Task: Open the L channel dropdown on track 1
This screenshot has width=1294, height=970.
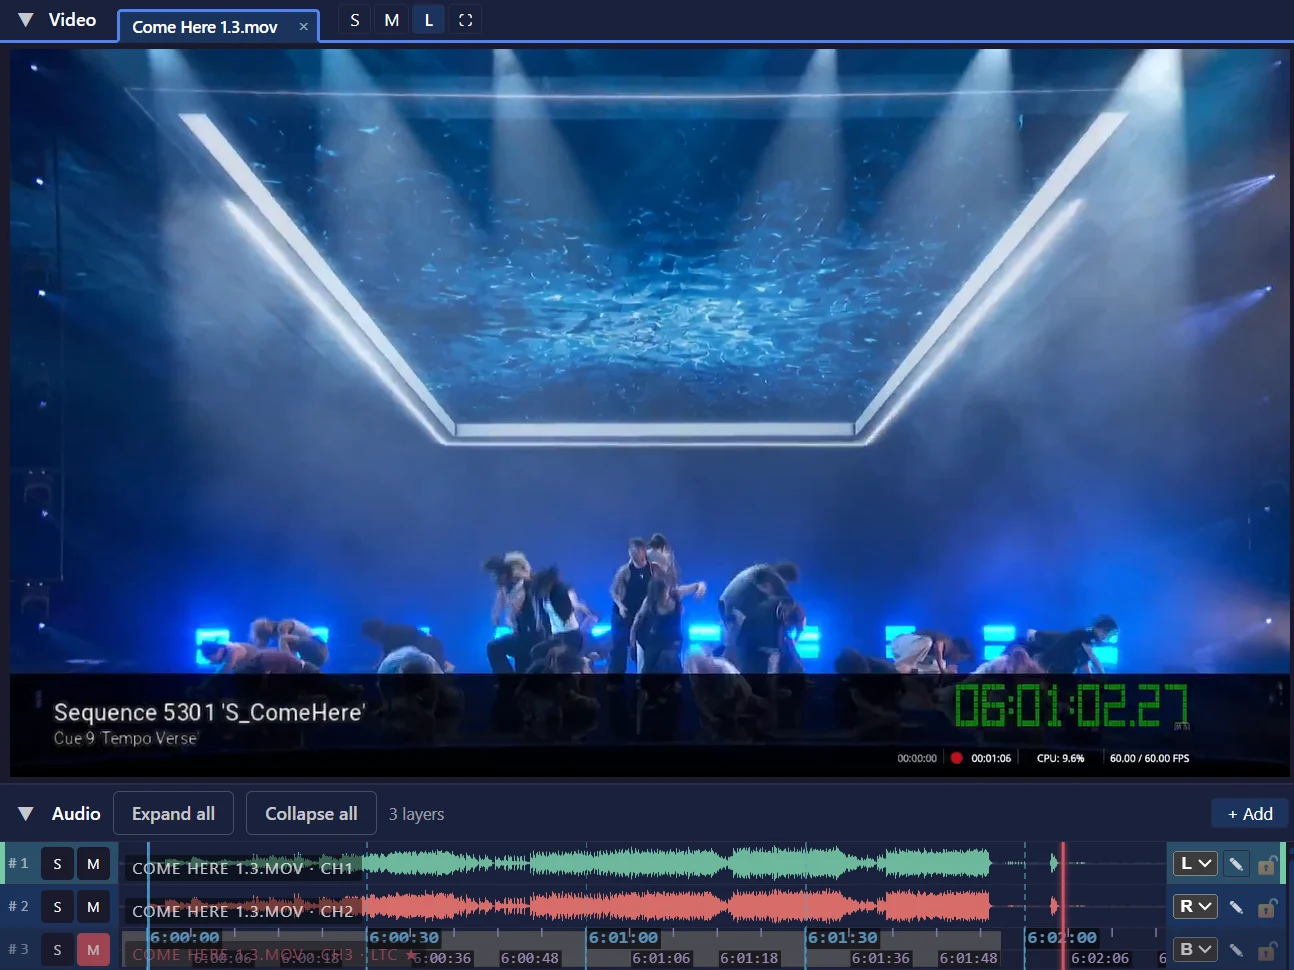Action: pos(1195,863)
